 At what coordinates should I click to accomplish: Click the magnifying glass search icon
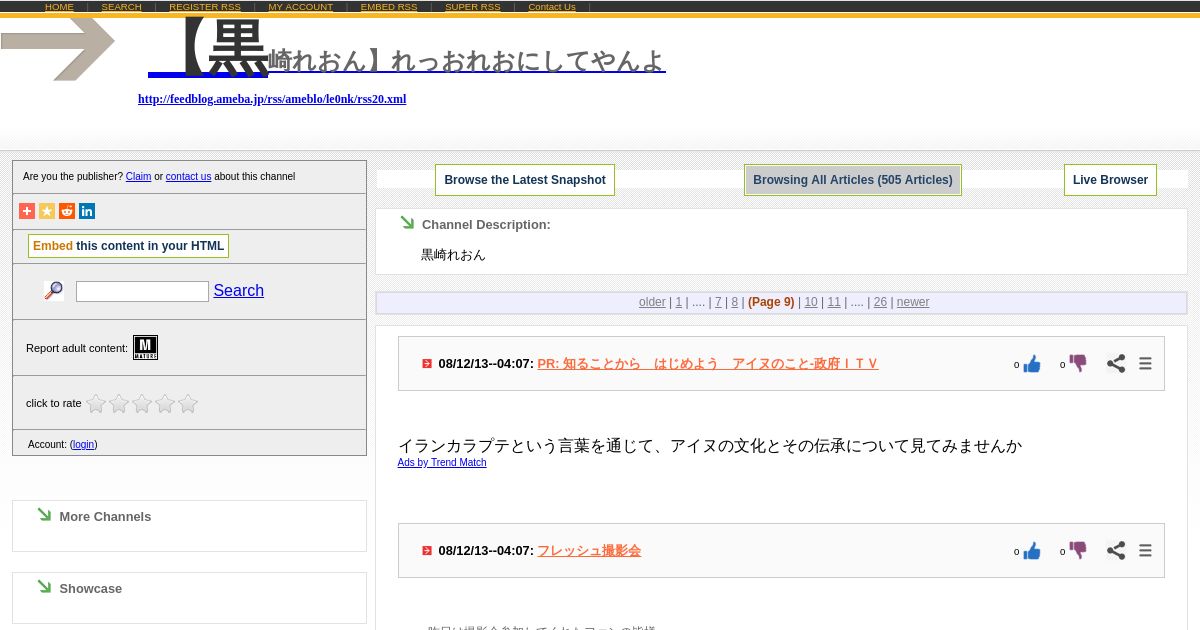pos(54,291)
